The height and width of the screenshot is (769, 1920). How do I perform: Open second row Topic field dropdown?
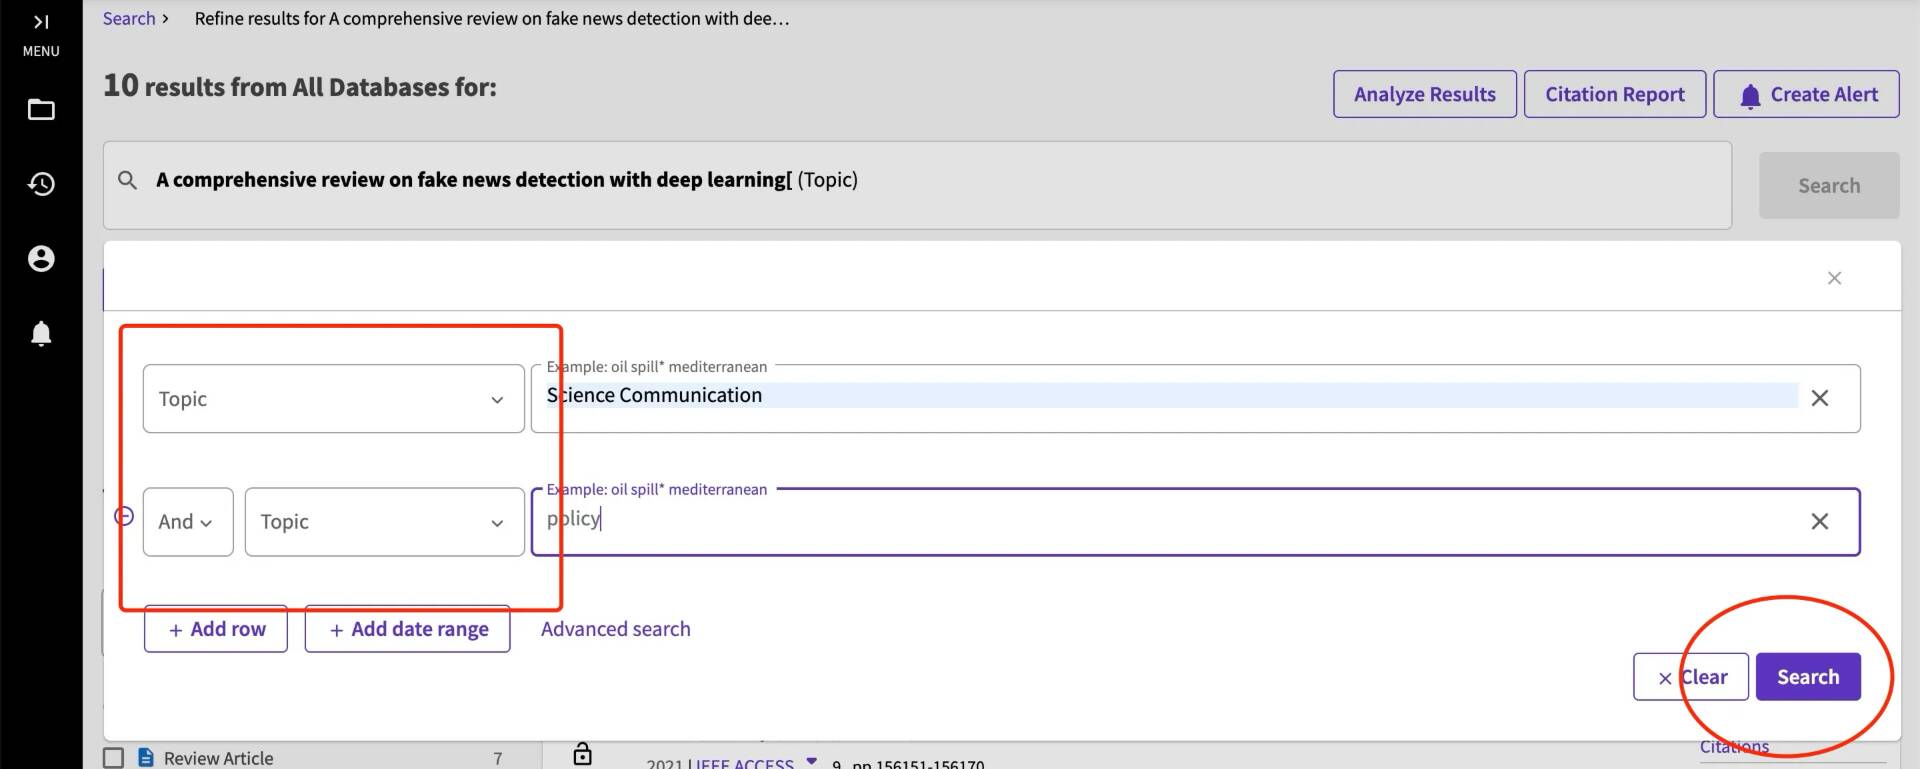pos(385,521)
